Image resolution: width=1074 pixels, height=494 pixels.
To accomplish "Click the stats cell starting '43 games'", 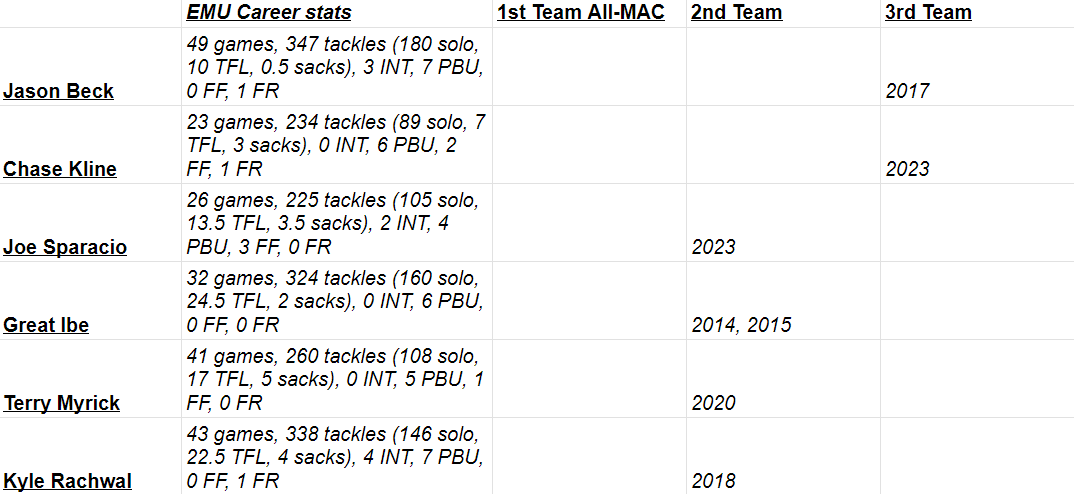I will coord(335,457).
